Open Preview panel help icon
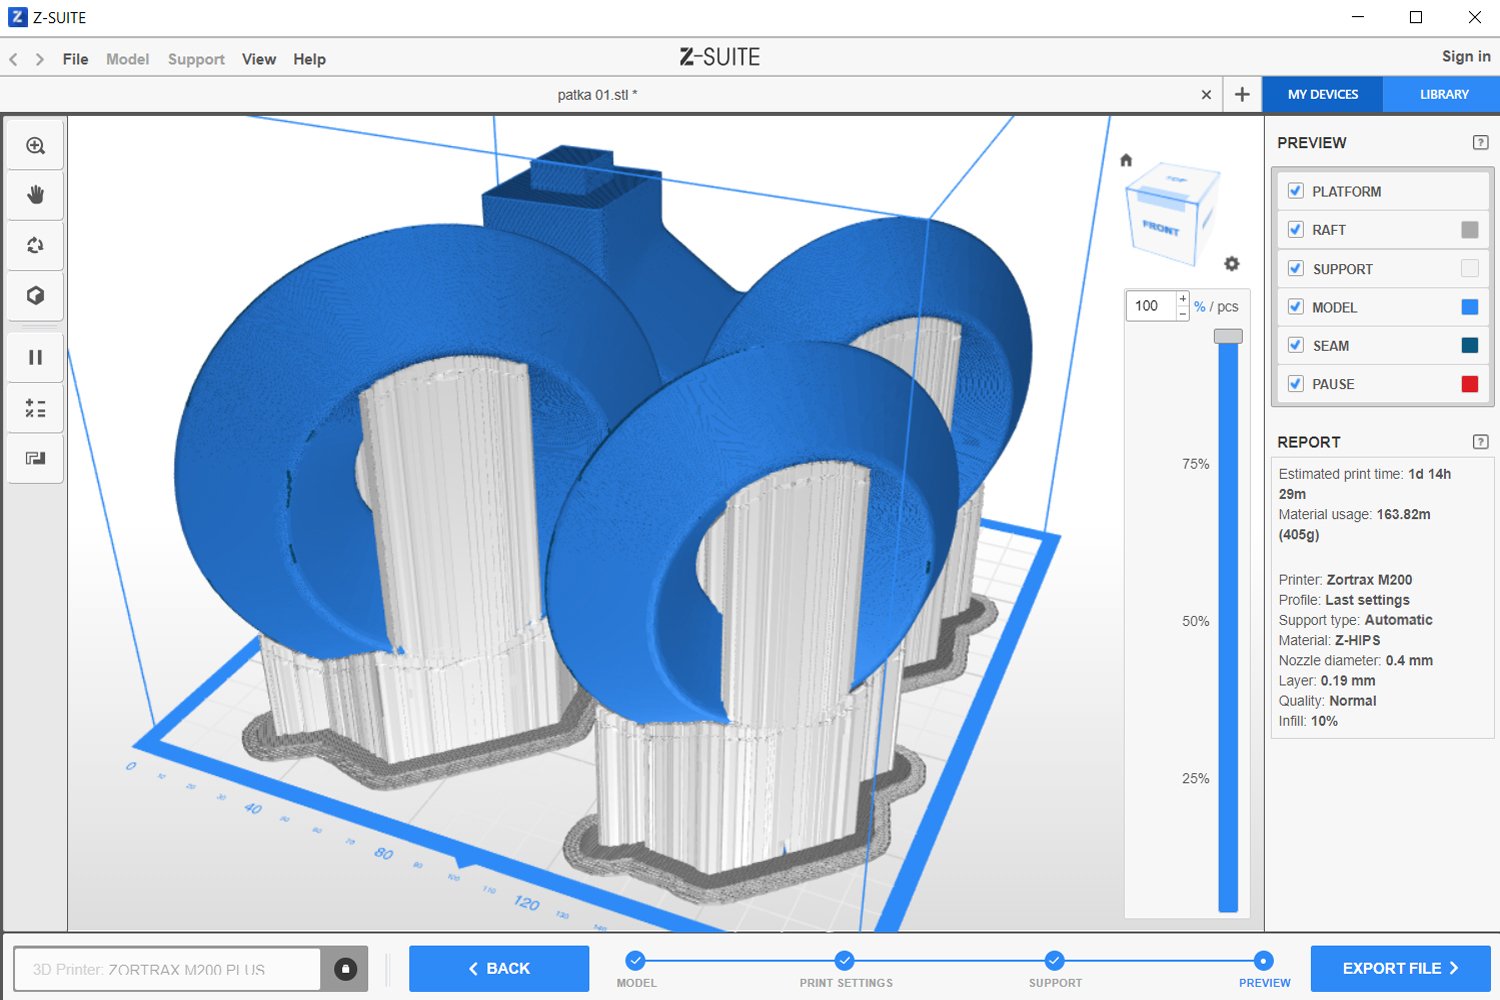 pos(1481,142)
